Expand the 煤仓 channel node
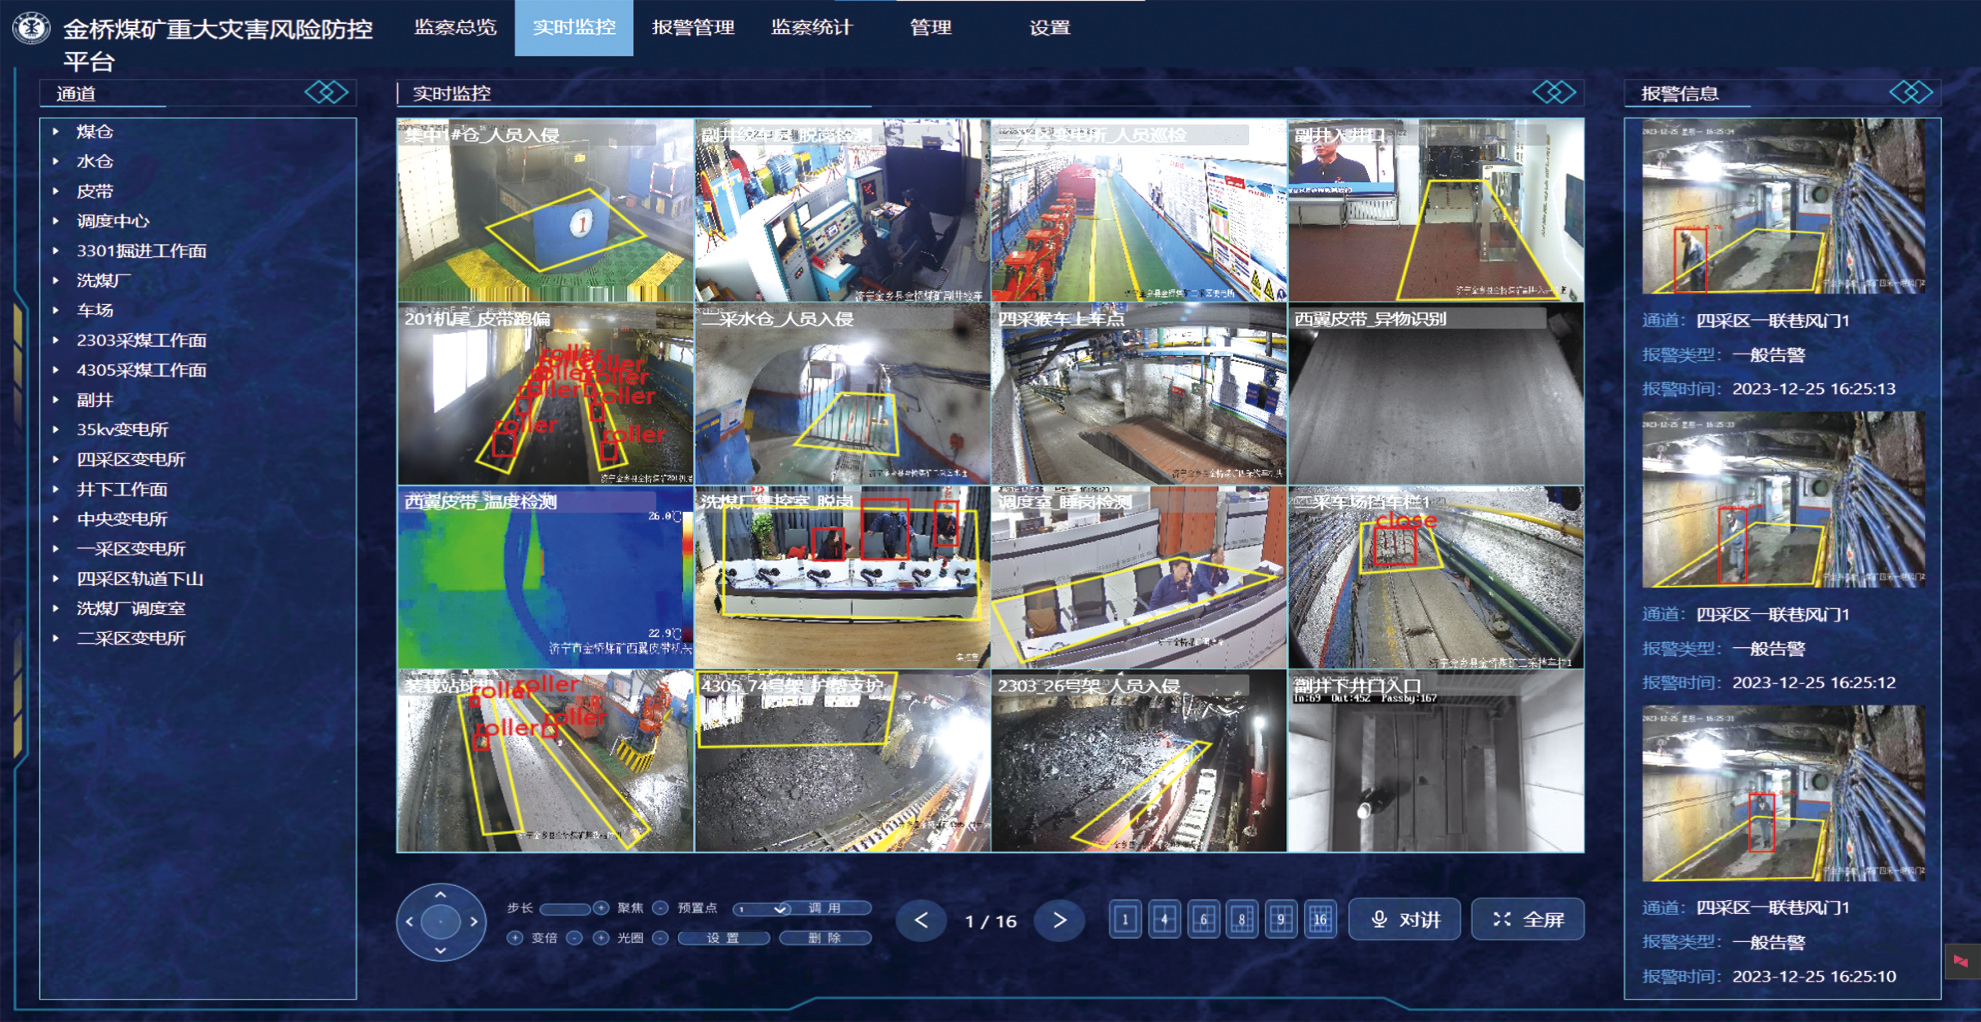This screenshot has width=1981, height=1022. (x=56, y=131)
